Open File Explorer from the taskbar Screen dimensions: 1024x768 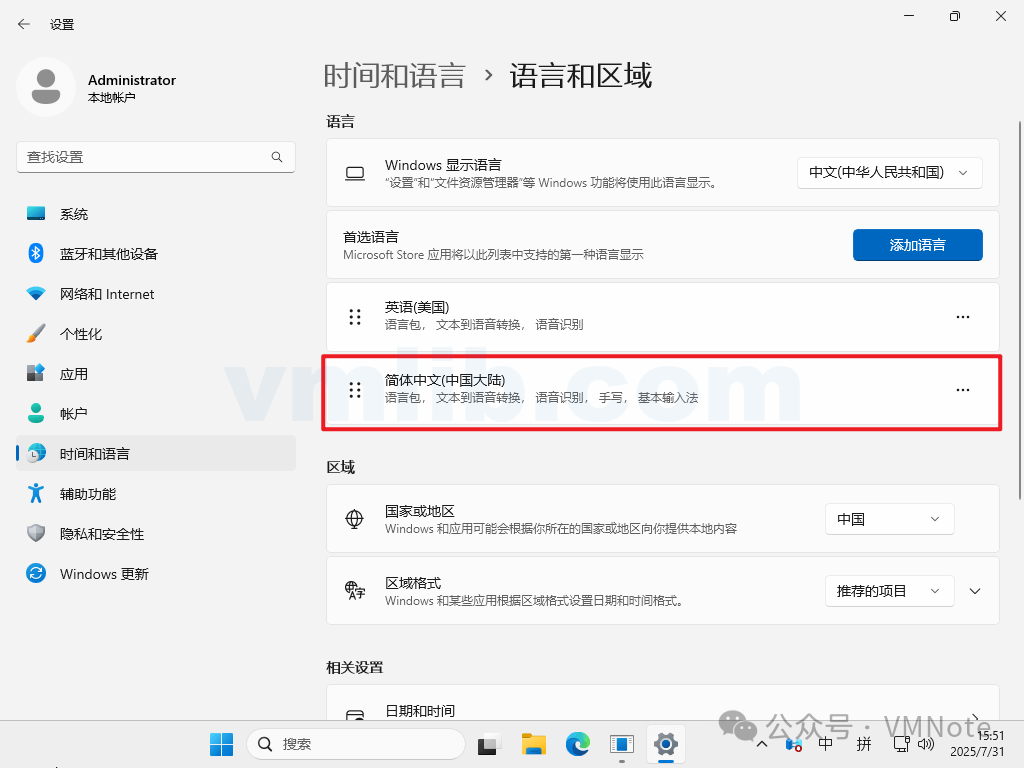click(533, 744)
